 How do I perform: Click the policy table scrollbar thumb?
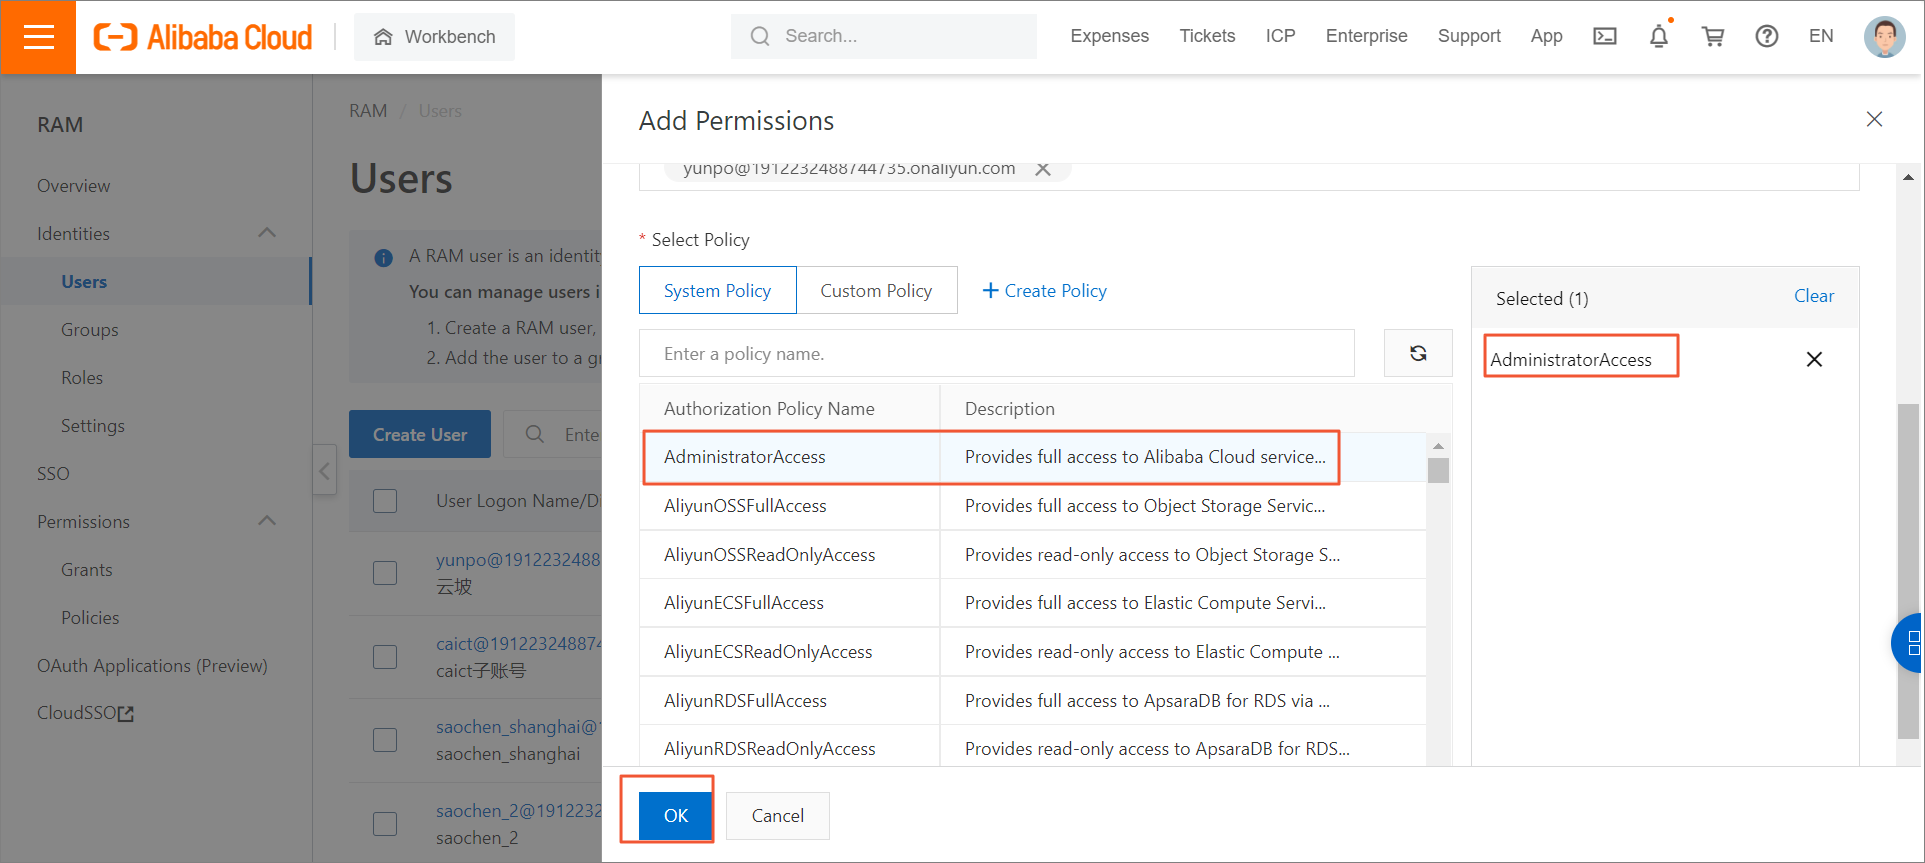point(1438,470)
